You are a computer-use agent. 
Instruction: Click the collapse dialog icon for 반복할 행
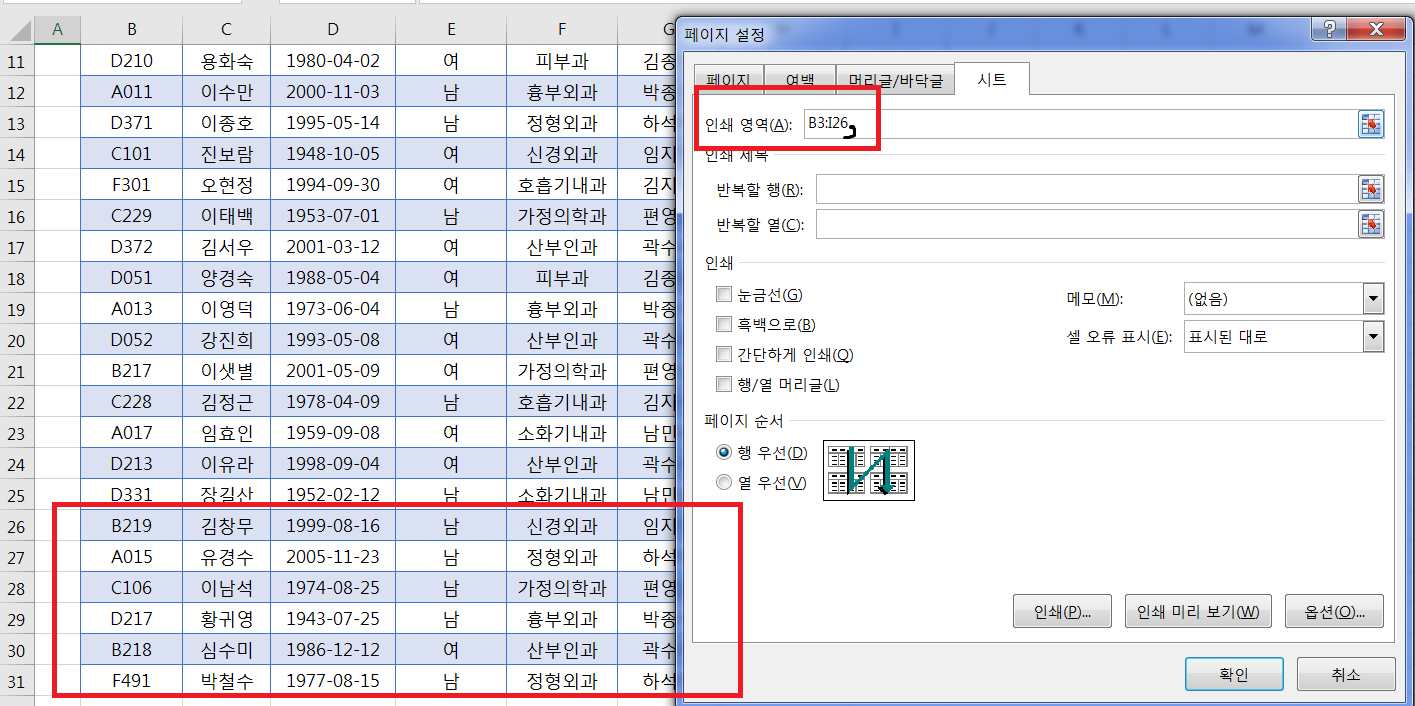coord(1370,189)
